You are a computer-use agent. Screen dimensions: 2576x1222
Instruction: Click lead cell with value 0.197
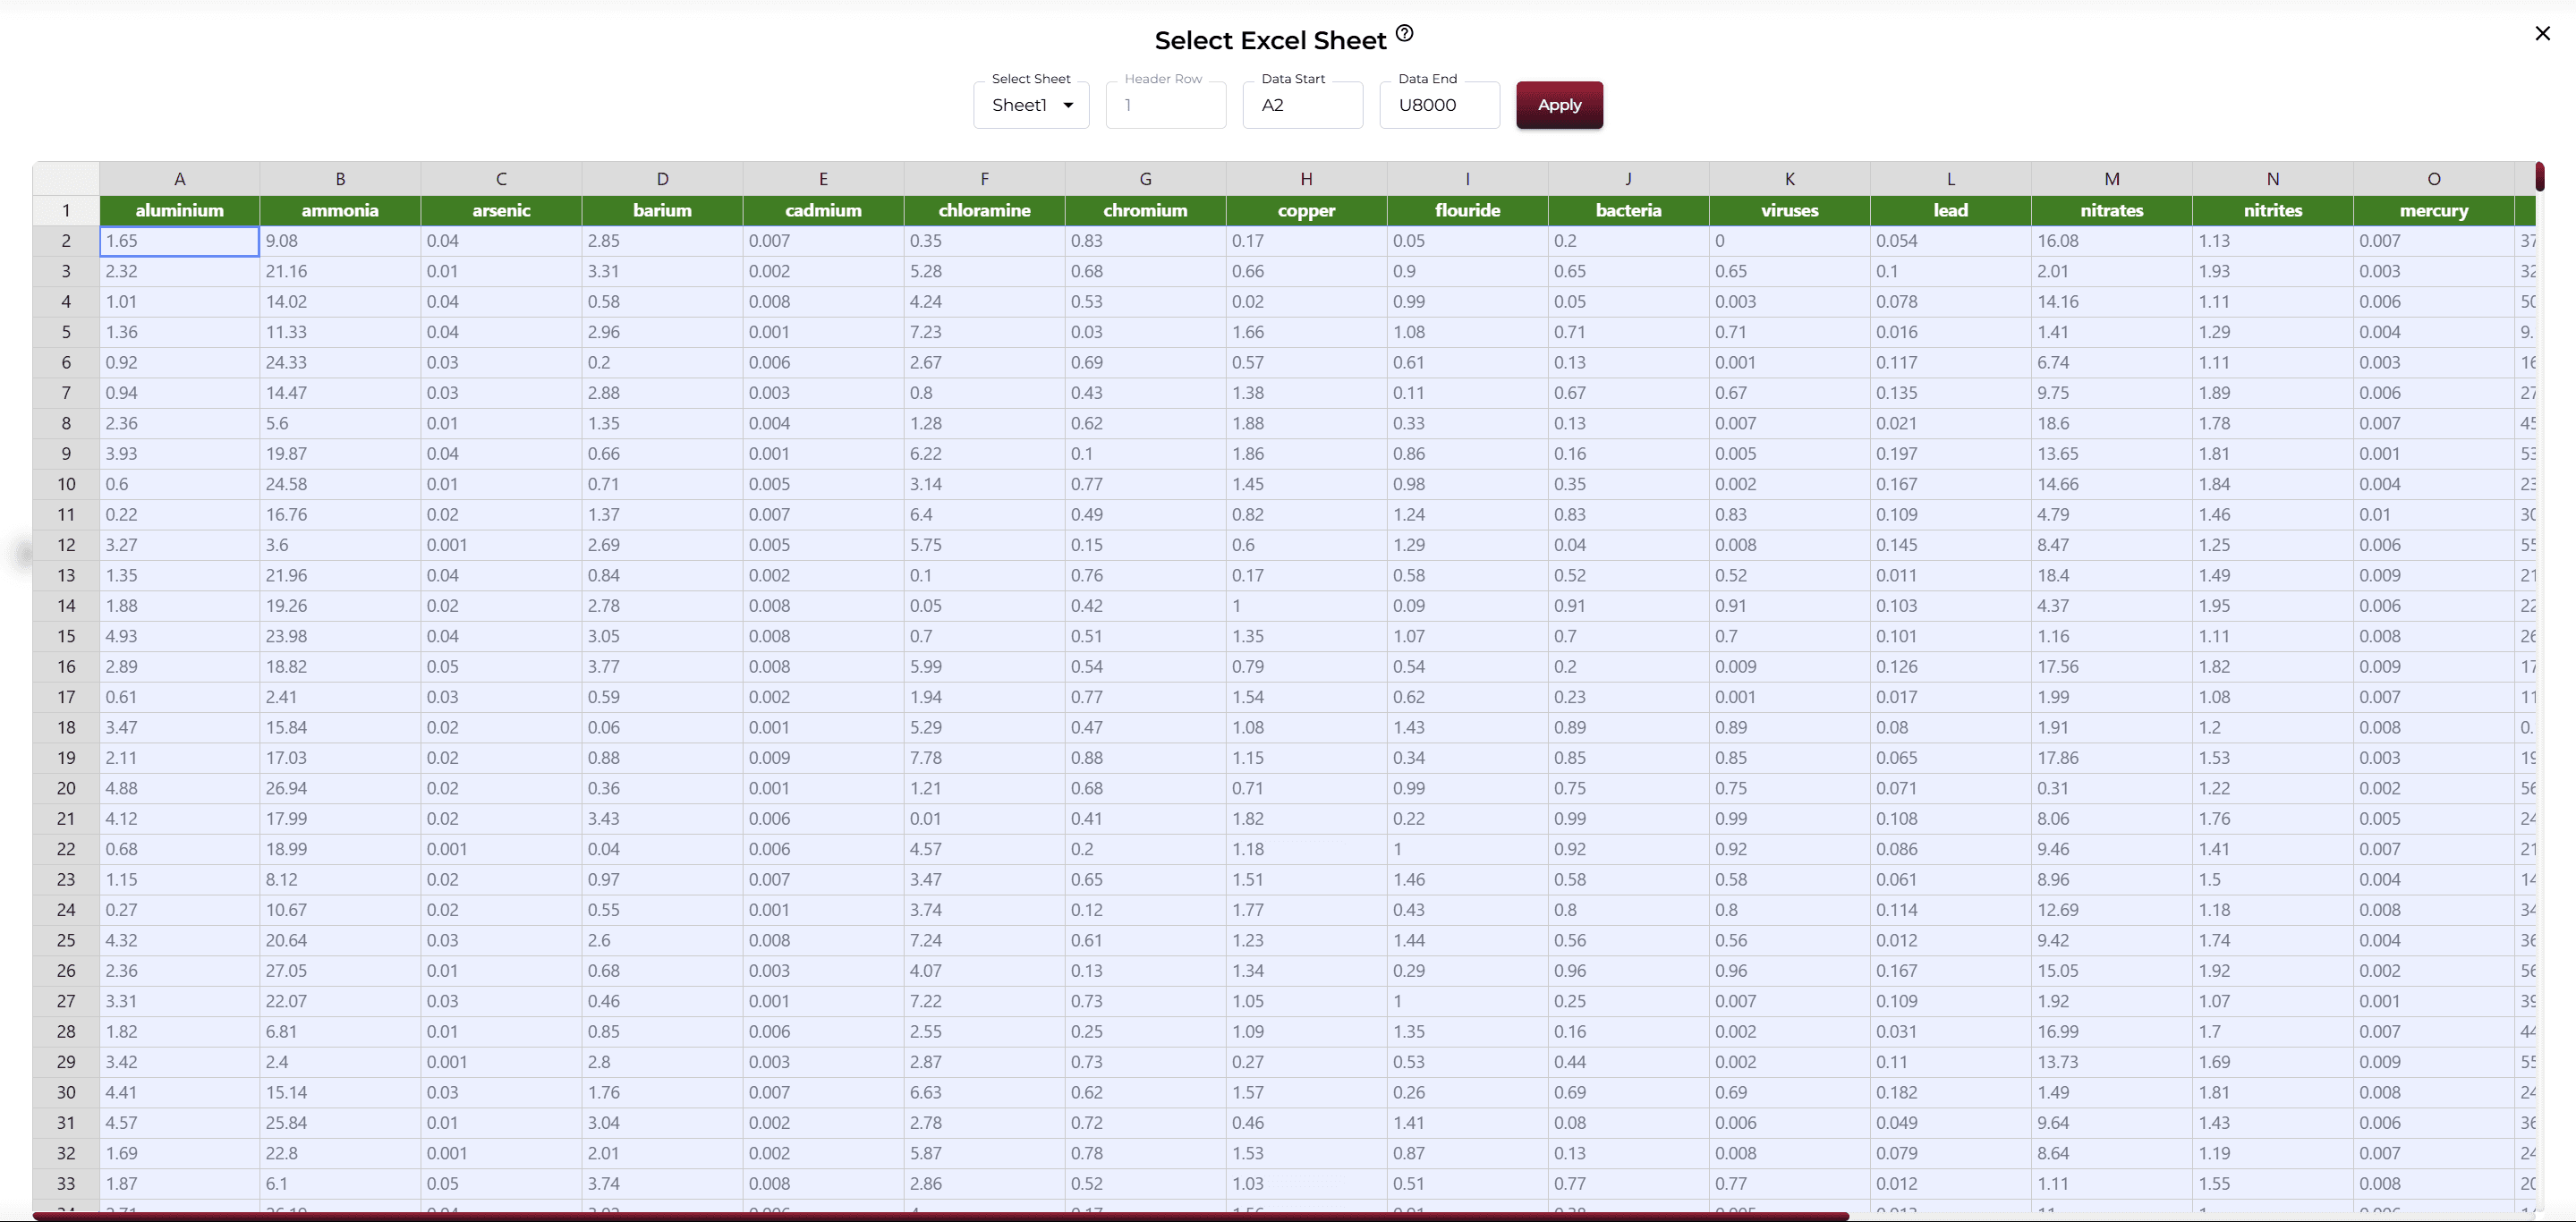tap(1951, 454)
